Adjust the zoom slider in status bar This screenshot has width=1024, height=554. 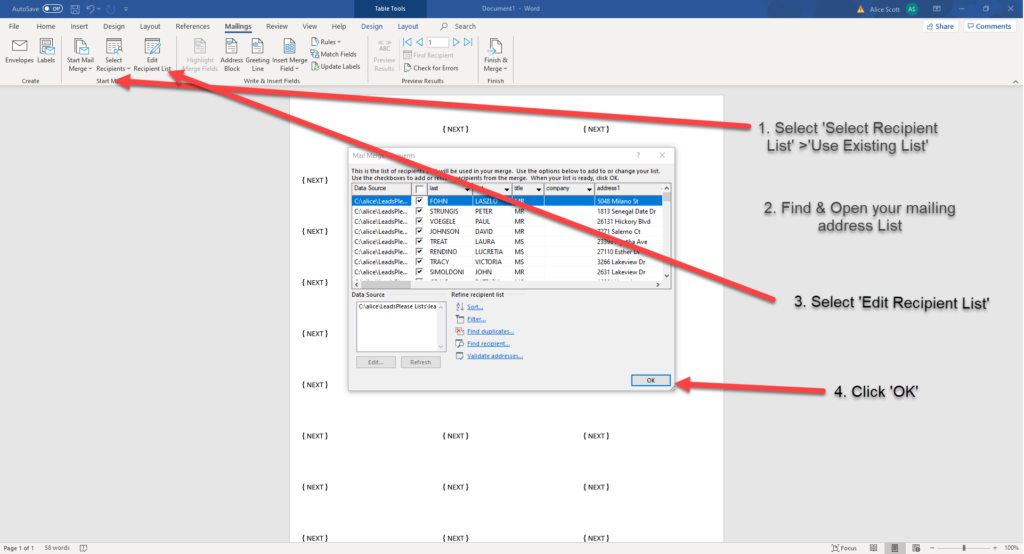point(964,548)
